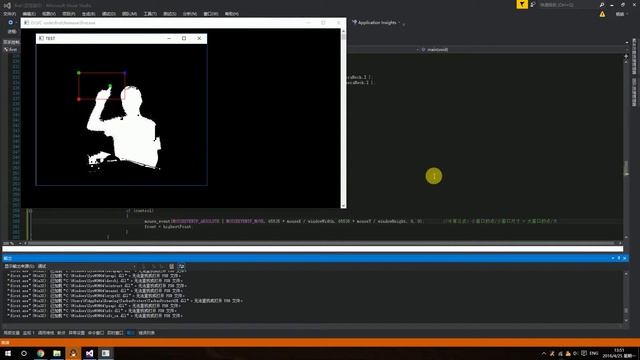Close the Output panel
Viewport: 640px width, 360px height.
tap(624, 258)
